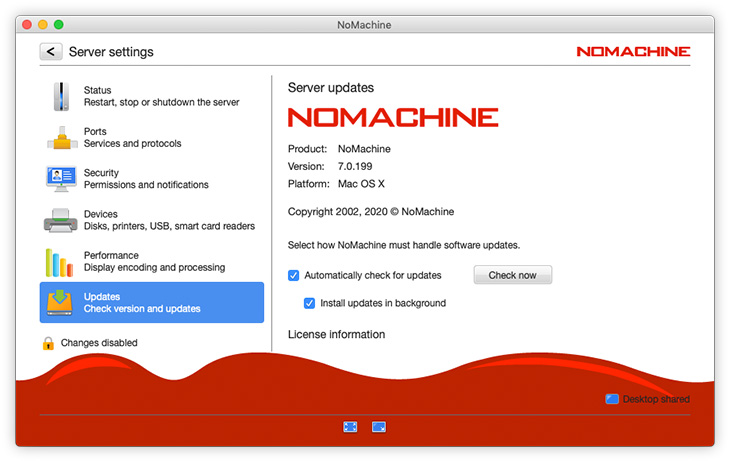Click the monitor icon in bottom bar
Image resolution: width=730 pixels, height=461 pixels.
(x=379, y=427)
